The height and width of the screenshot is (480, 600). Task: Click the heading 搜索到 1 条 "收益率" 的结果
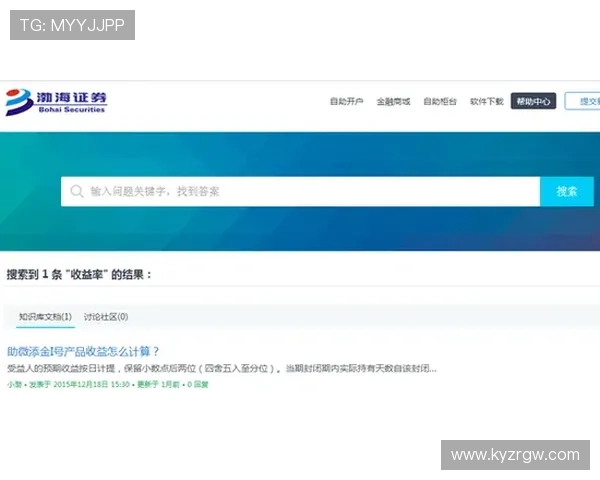pyautogui.click(x=79, y=274)
